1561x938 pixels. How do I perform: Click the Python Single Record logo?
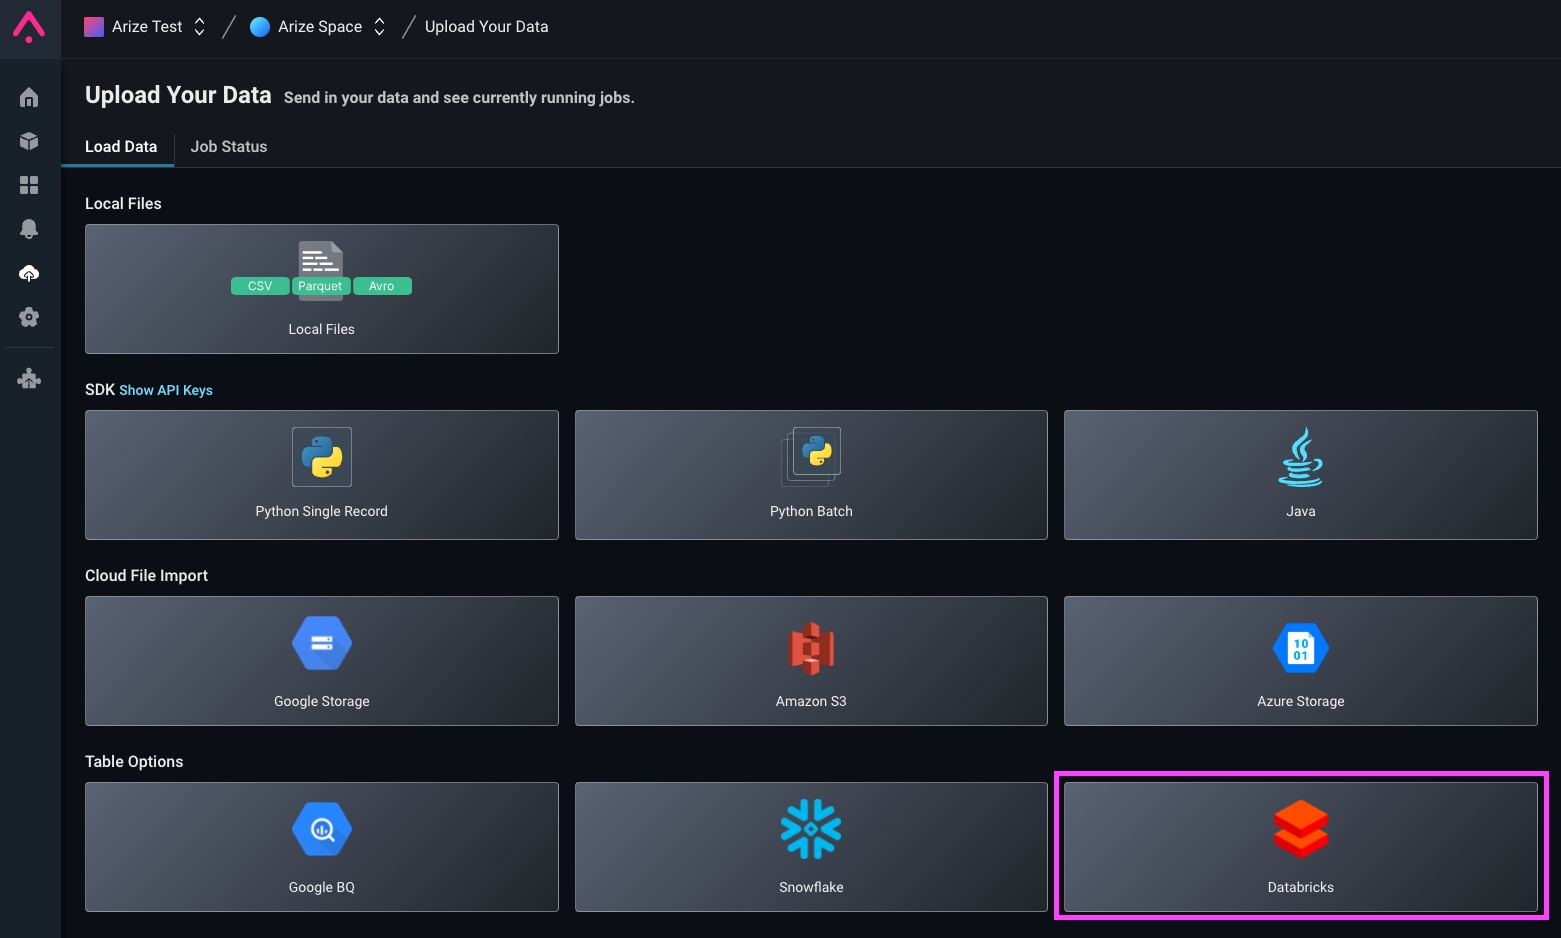pyautogui.click(x=322, y=457)
